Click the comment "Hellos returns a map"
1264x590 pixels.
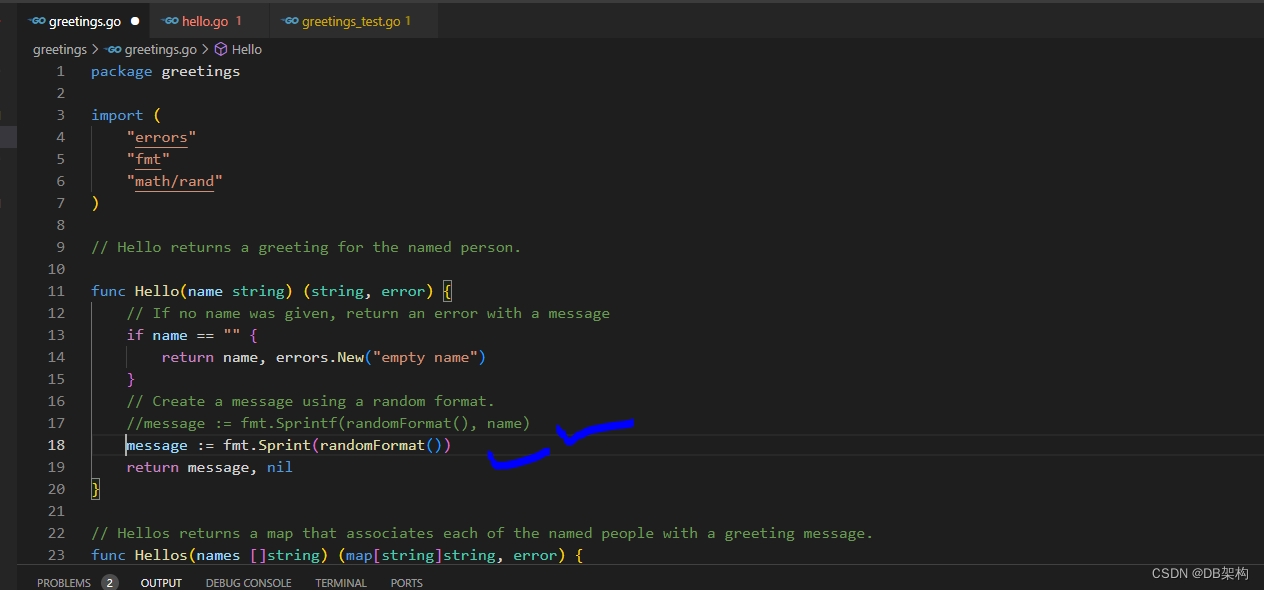coord(482,533)
